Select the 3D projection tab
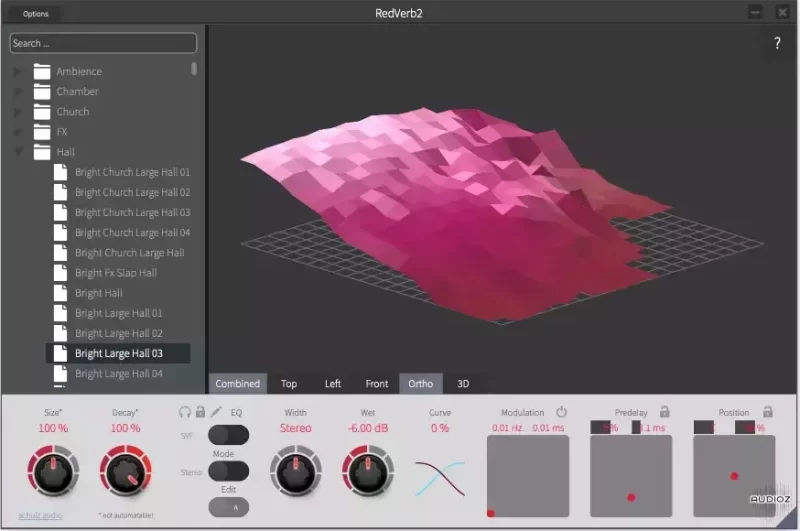The height and width of the screenshot is (531, 800). tap(463, 384)
